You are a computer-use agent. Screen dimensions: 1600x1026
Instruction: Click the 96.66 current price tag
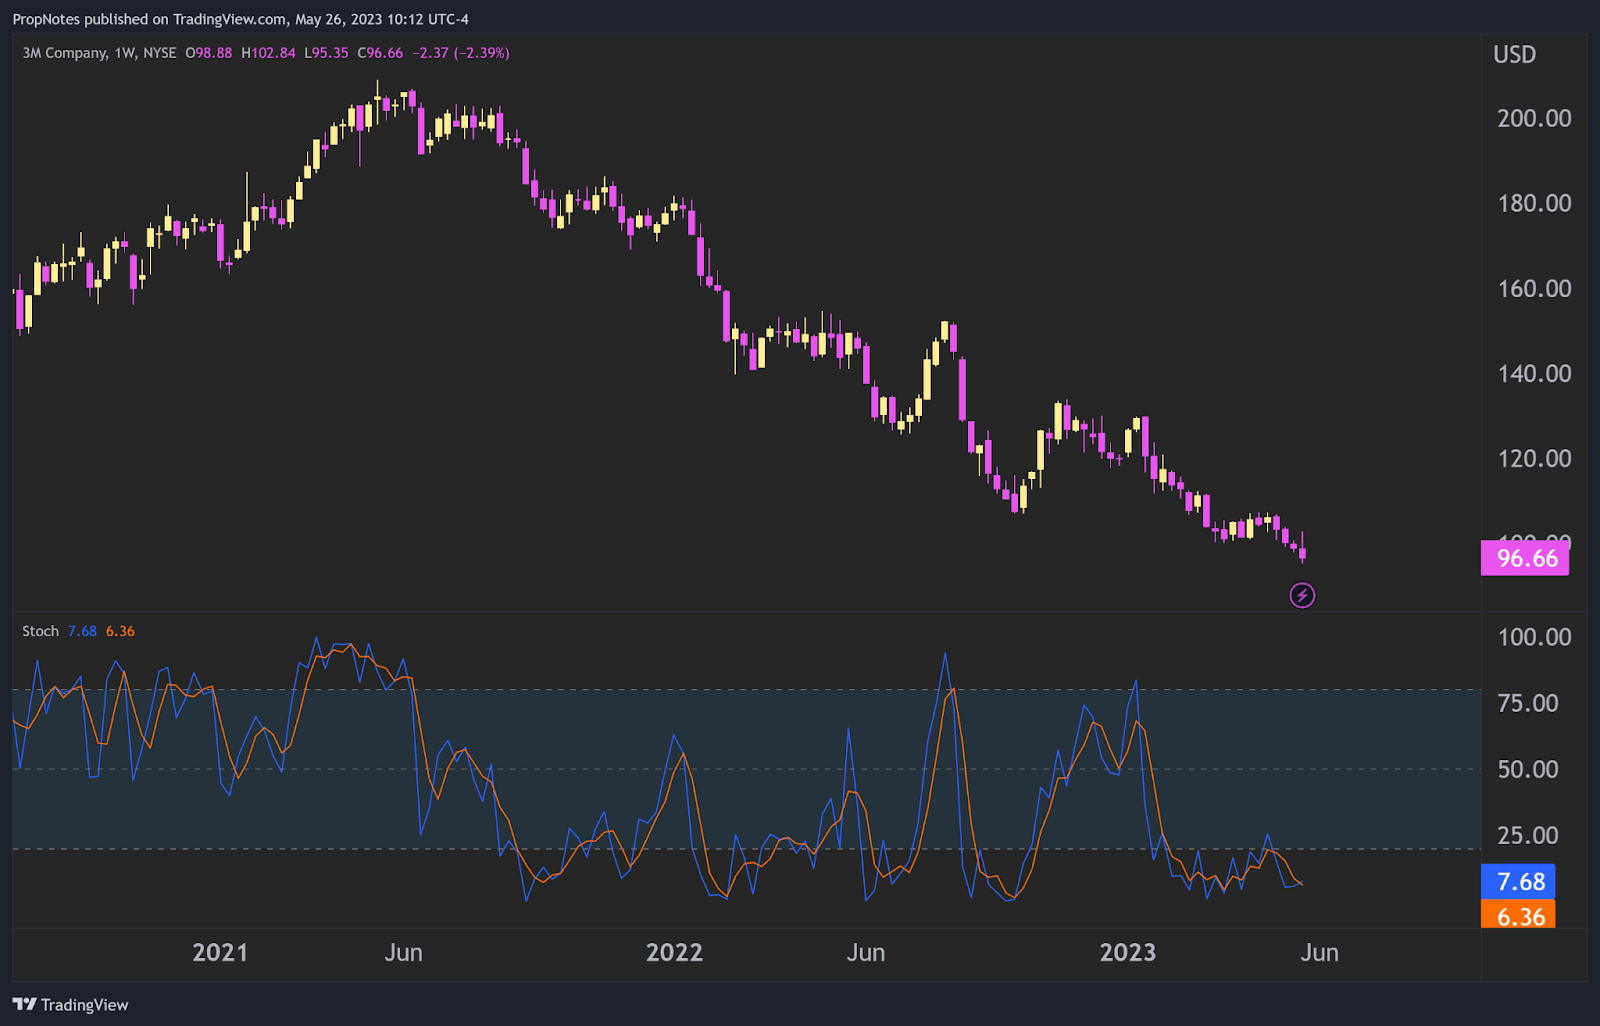[x=1526, y=558]
